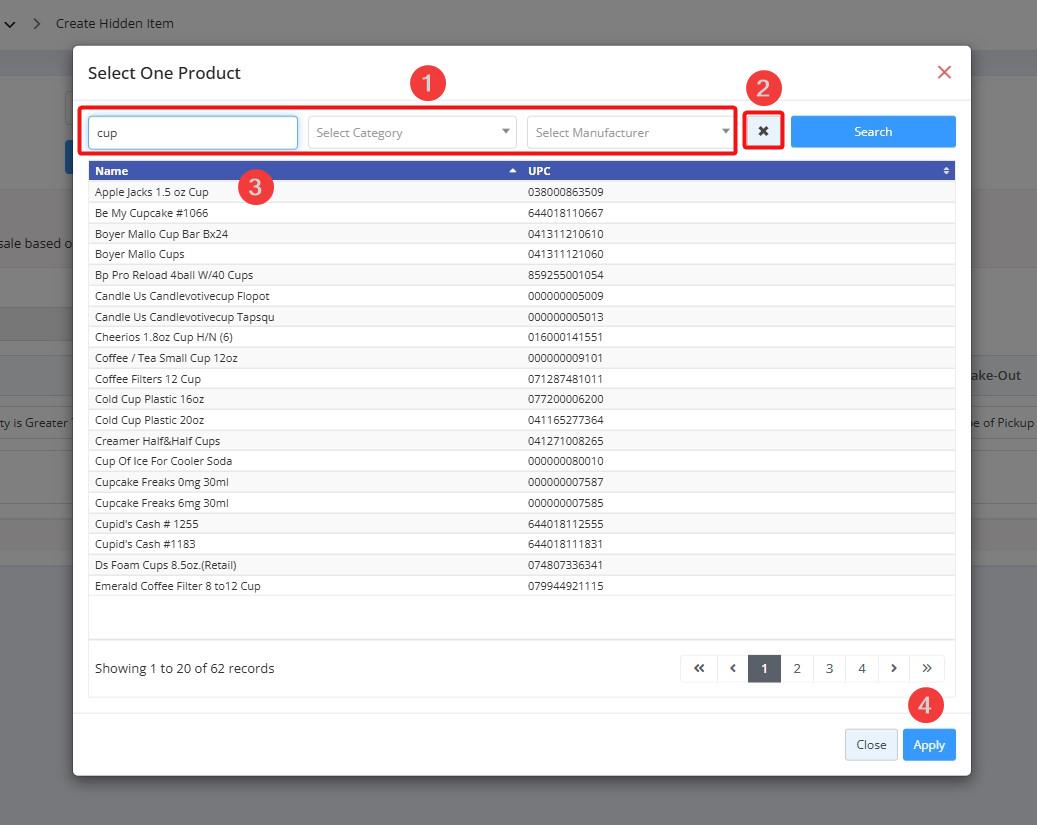Click UPC value 016000141551
This screenshot has width=1037, height=825.
pos(565,337)
